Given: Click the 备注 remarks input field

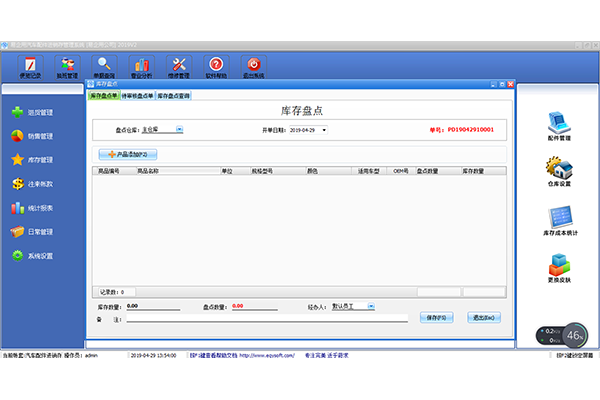Looking at the screenshot, I should click(267, 318).
